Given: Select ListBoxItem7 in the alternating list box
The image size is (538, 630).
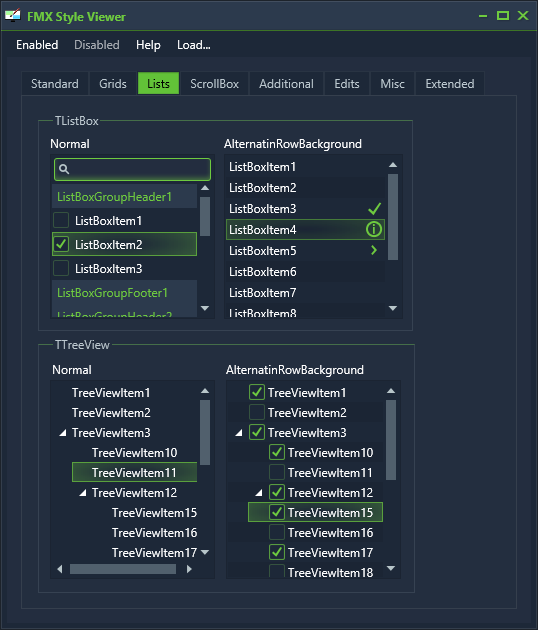Looking at the screenshot, I should [305, 292].
